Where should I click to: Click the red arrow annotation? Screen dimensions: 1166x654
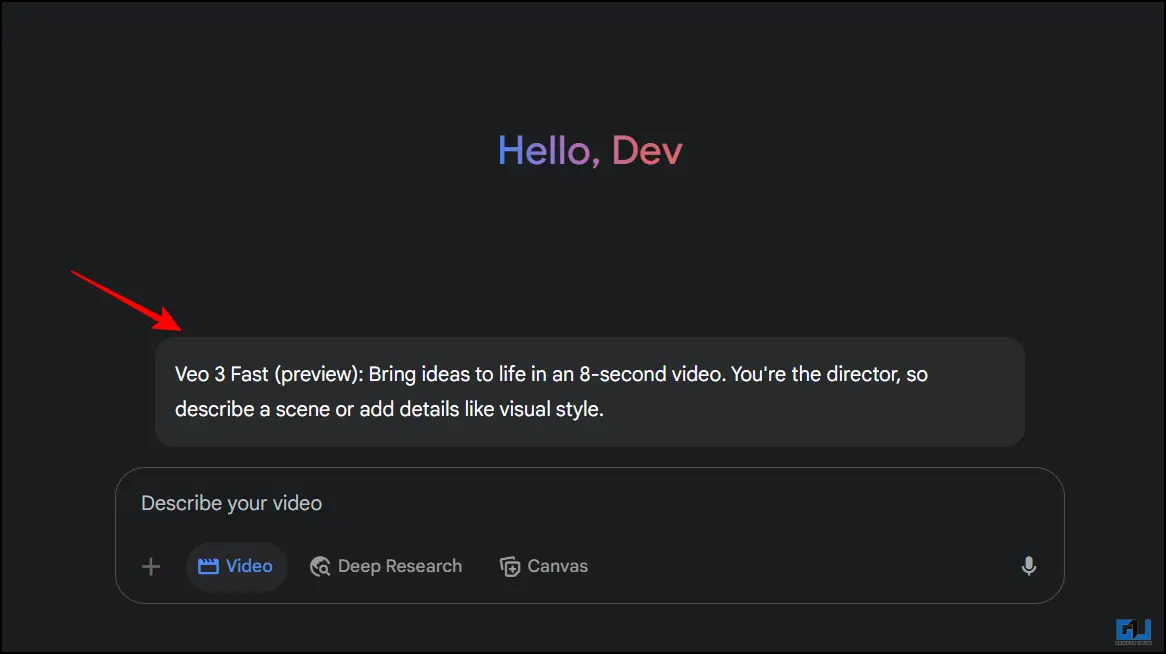coord(126,301)
